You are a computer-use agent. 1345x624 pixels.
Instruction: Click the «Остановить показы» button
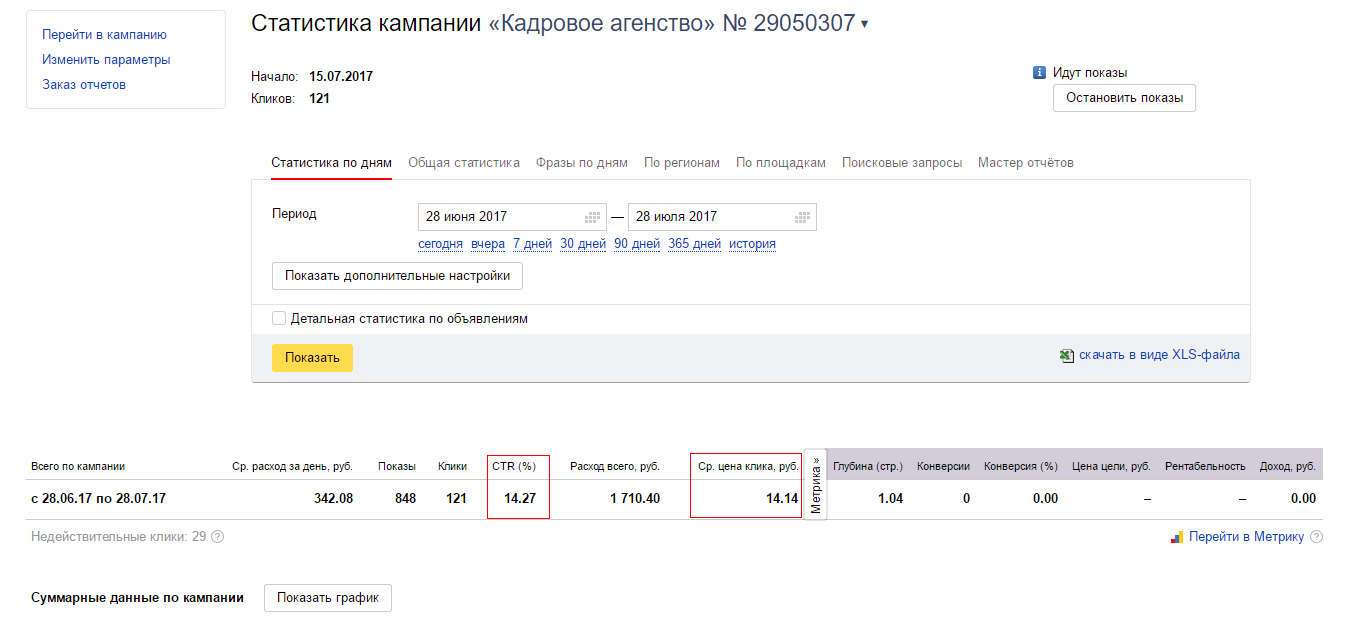tap(1124, 98)
